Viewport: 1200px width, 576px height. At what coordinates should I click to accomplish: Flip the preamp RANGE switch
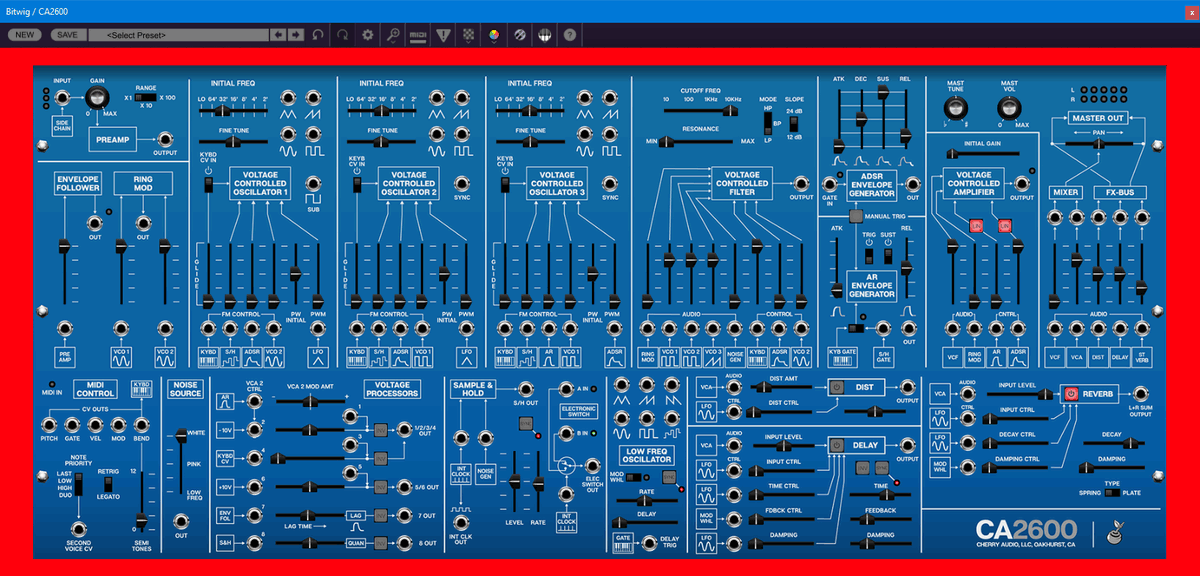[x=146, y=97]
